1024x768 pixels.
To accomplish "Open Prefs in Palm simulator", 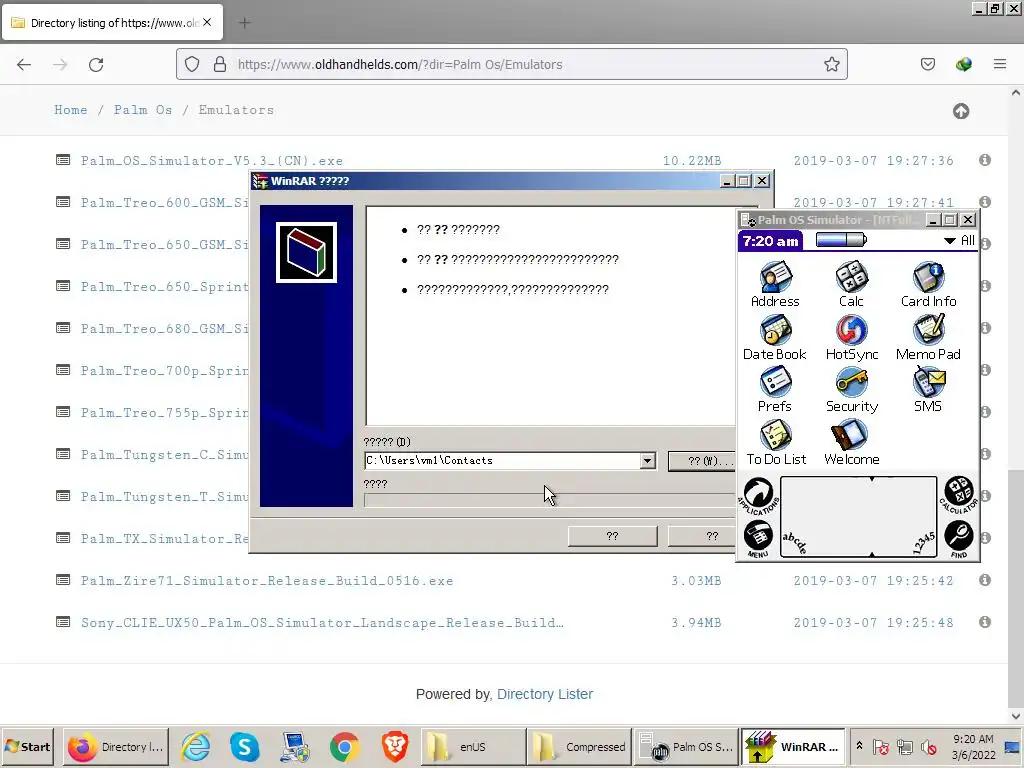I will [775, 389].
